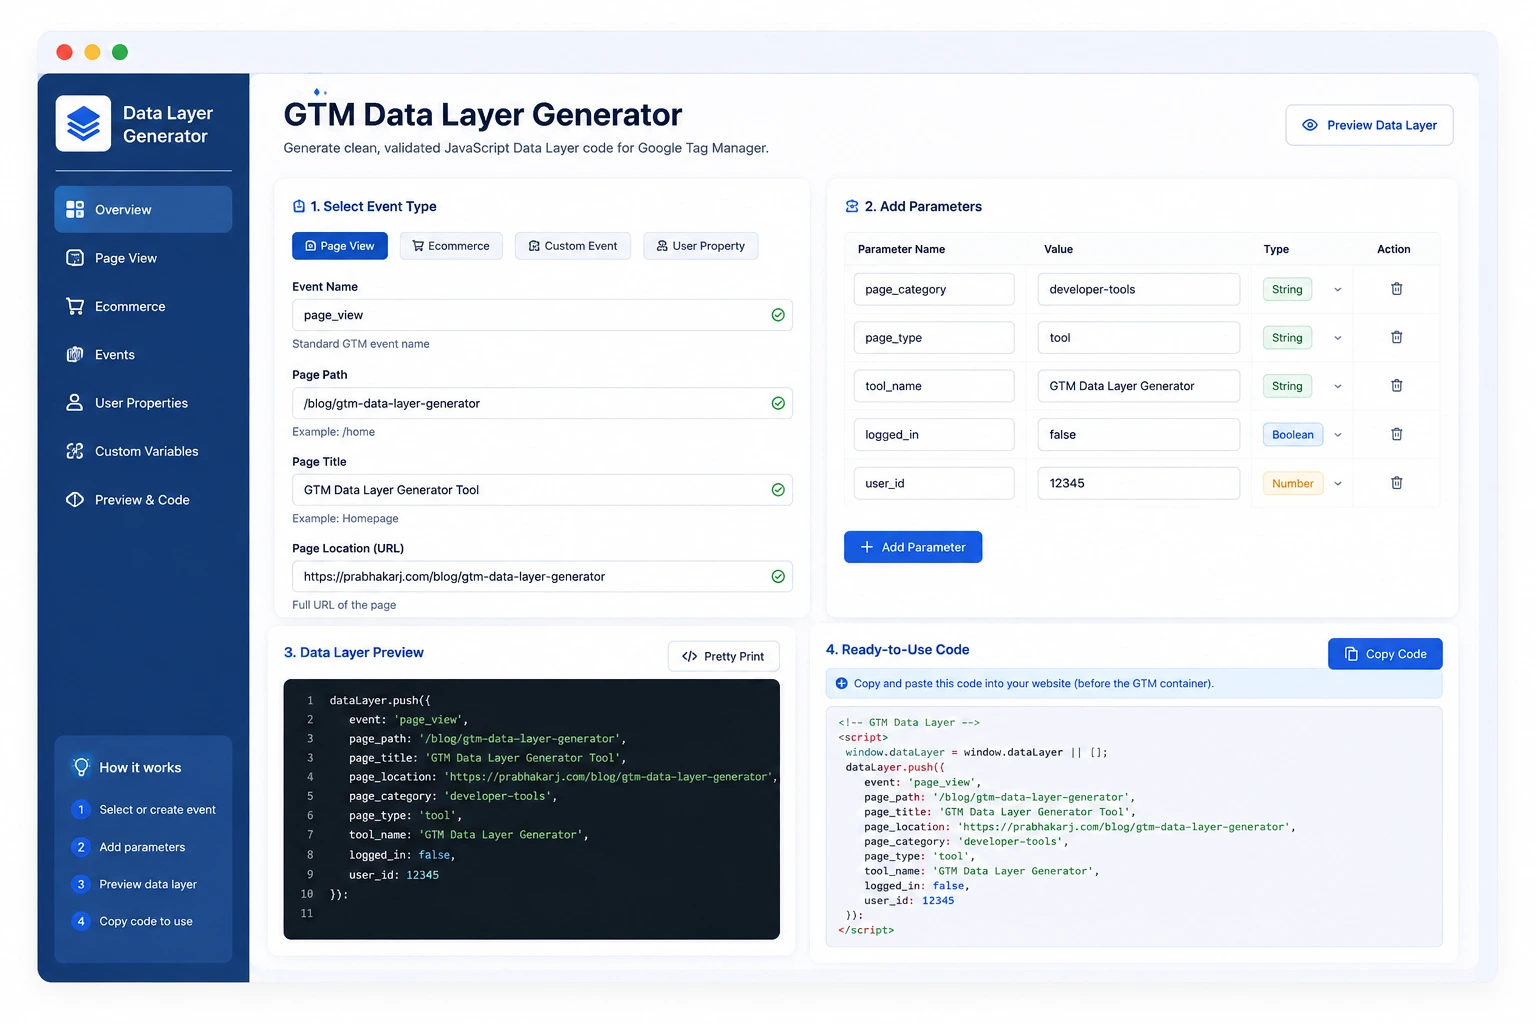Edit the 12345 value field
1536x1024 pixels.
(x=1138, y=483)
